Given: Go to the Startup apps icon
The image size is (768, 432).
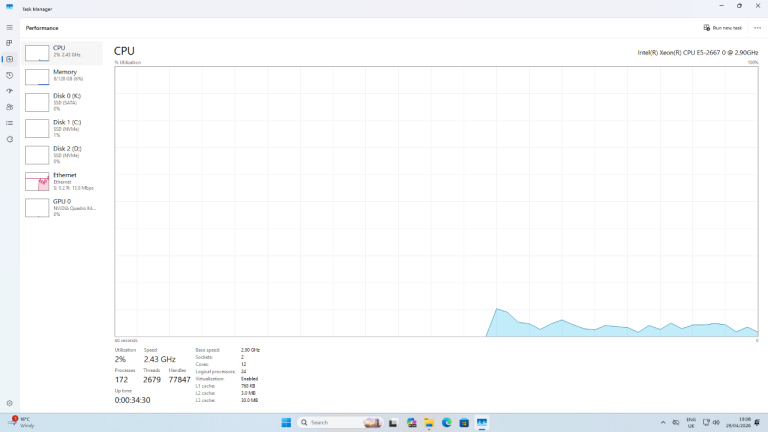Looking at the screenshot, I should (9, 91).
